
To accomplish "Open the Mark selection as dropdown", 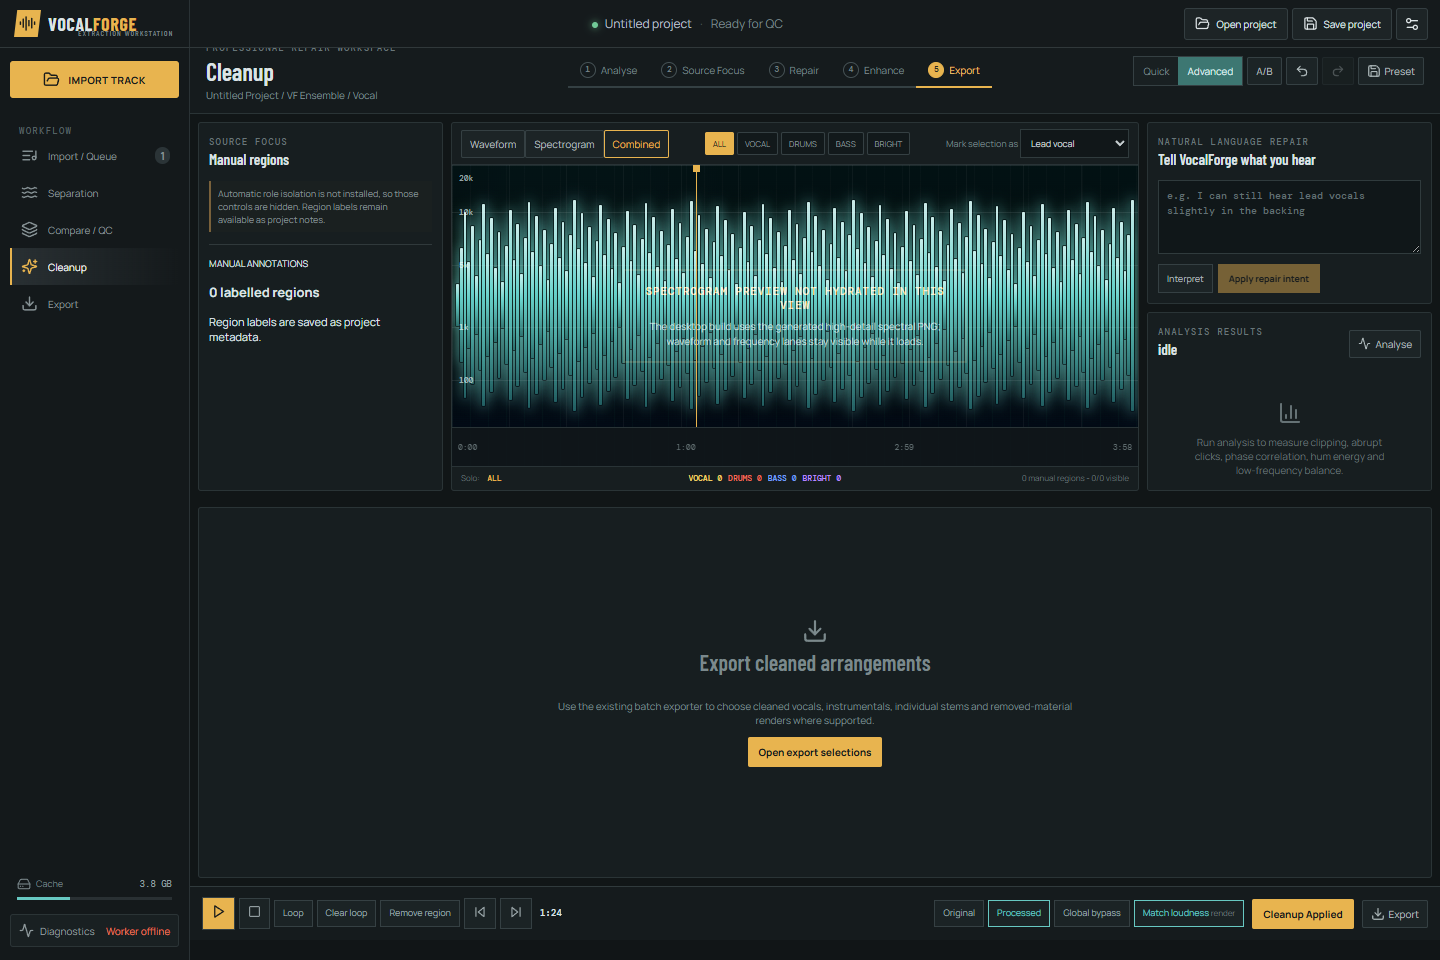I will (x=1074, y=144).
